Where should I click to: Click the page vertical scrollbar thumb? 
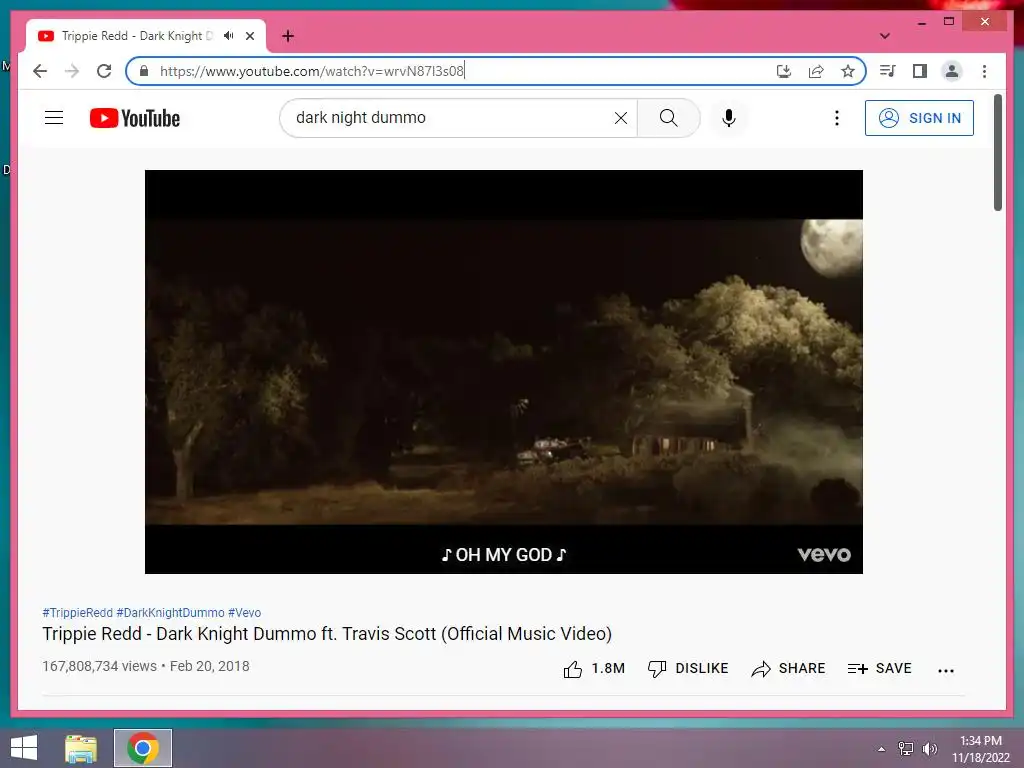(x=997, y=152)
